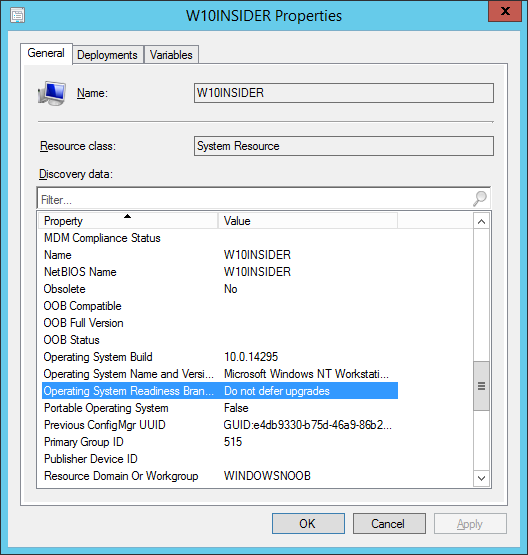
Task: Select the NetBIOS Name row
Action: (x=220, y=272)
